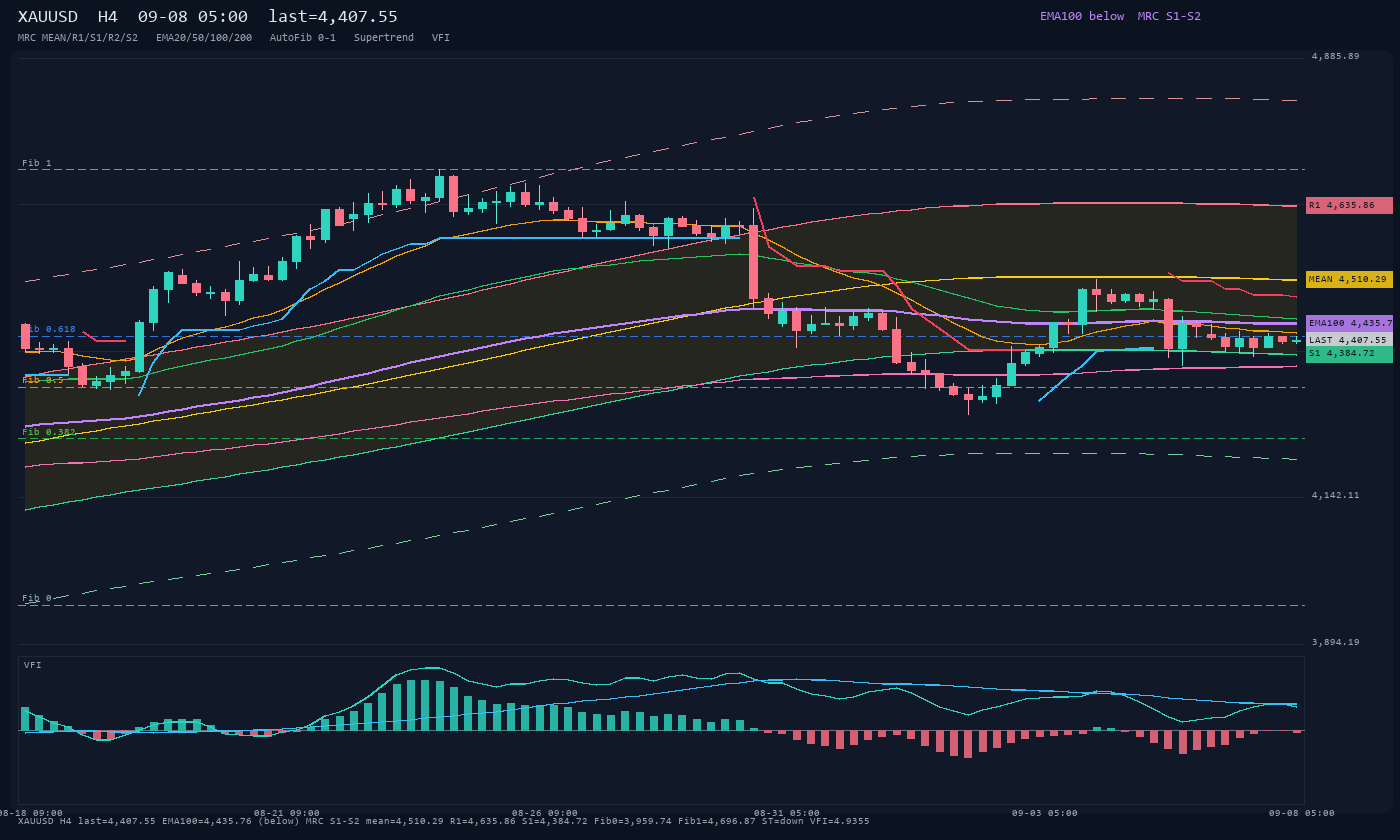Select the Supertrend legend entry
The image size is (1400, 840).
384,38
